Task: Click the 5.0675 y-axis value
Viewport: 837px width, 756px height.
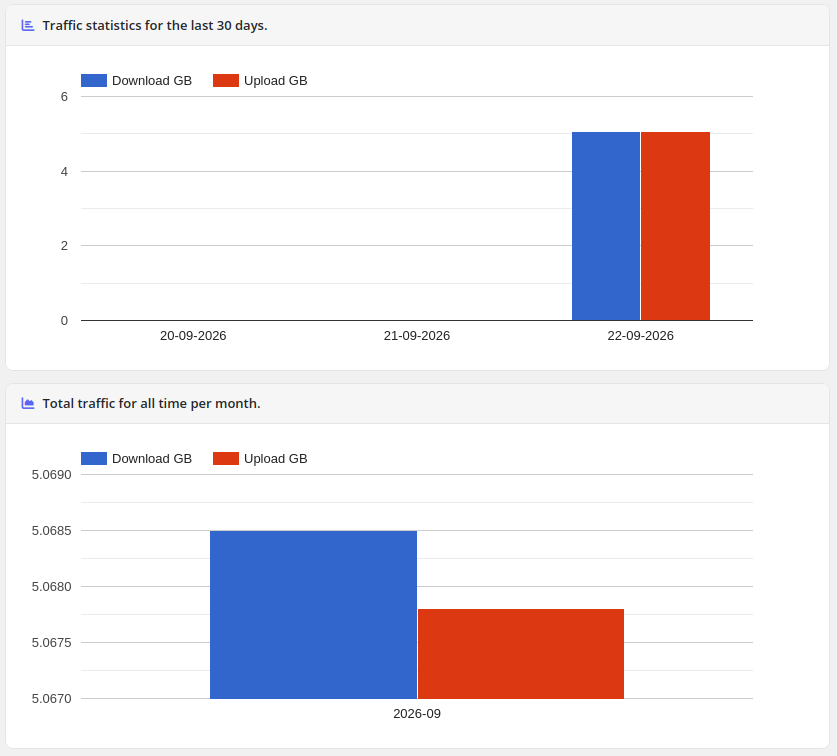Action: coord(51,643)
